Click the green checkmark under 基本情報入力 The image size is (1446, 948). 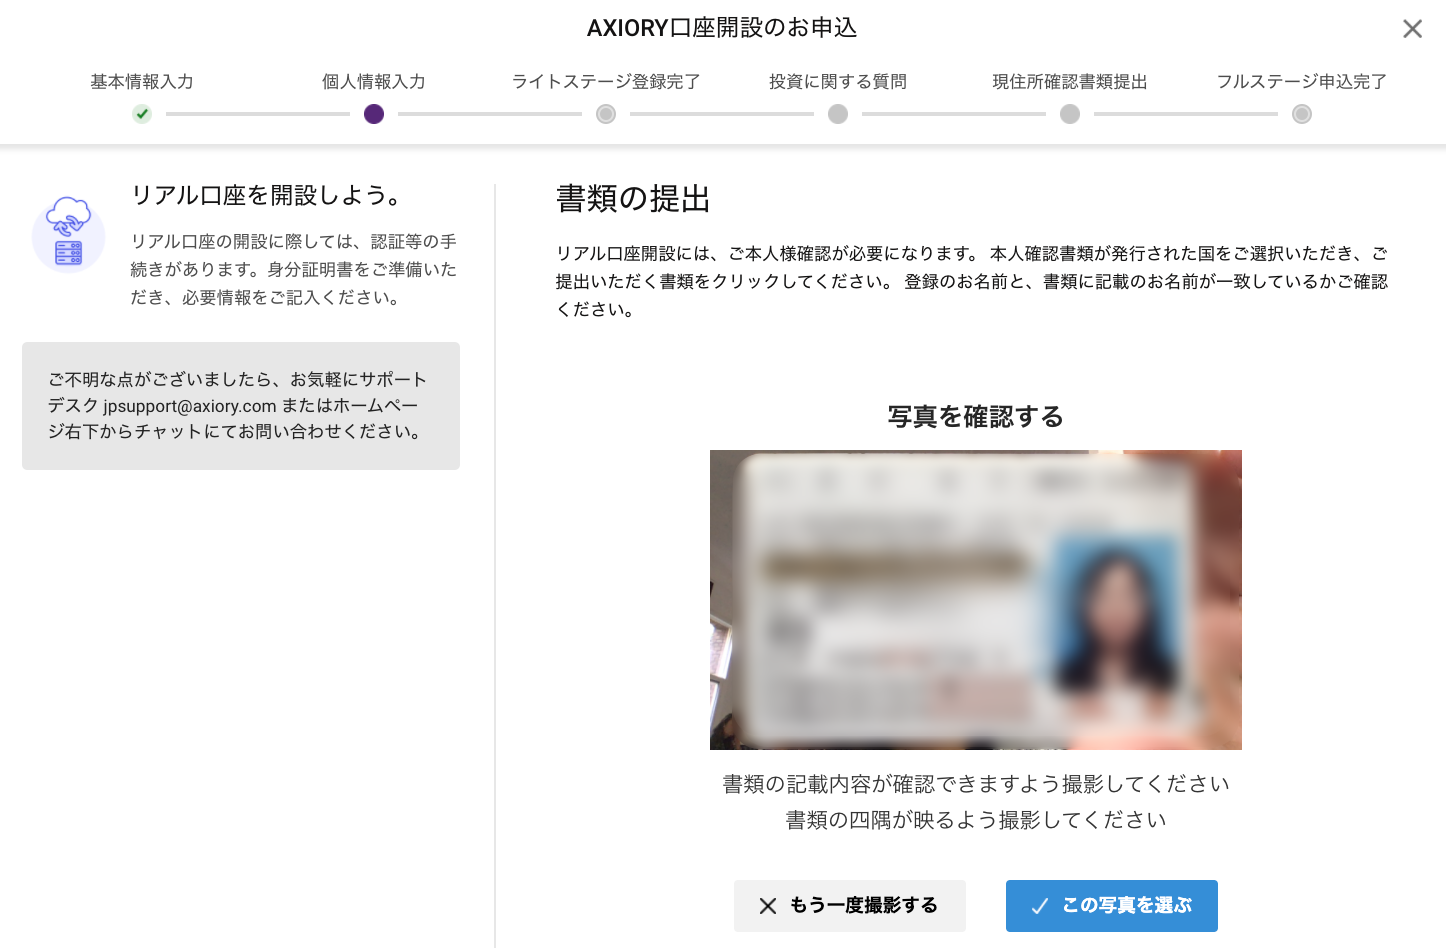142,114
